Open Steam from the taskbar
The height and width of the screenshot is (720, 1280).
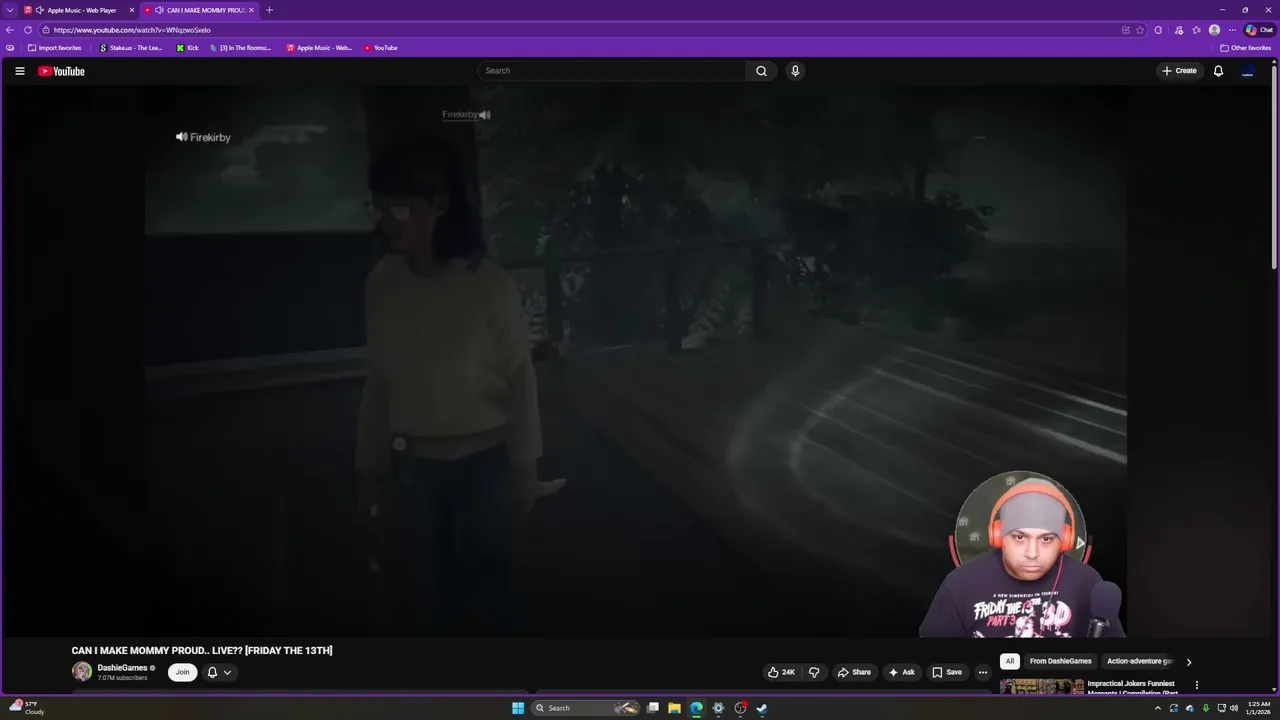point(762,708)
